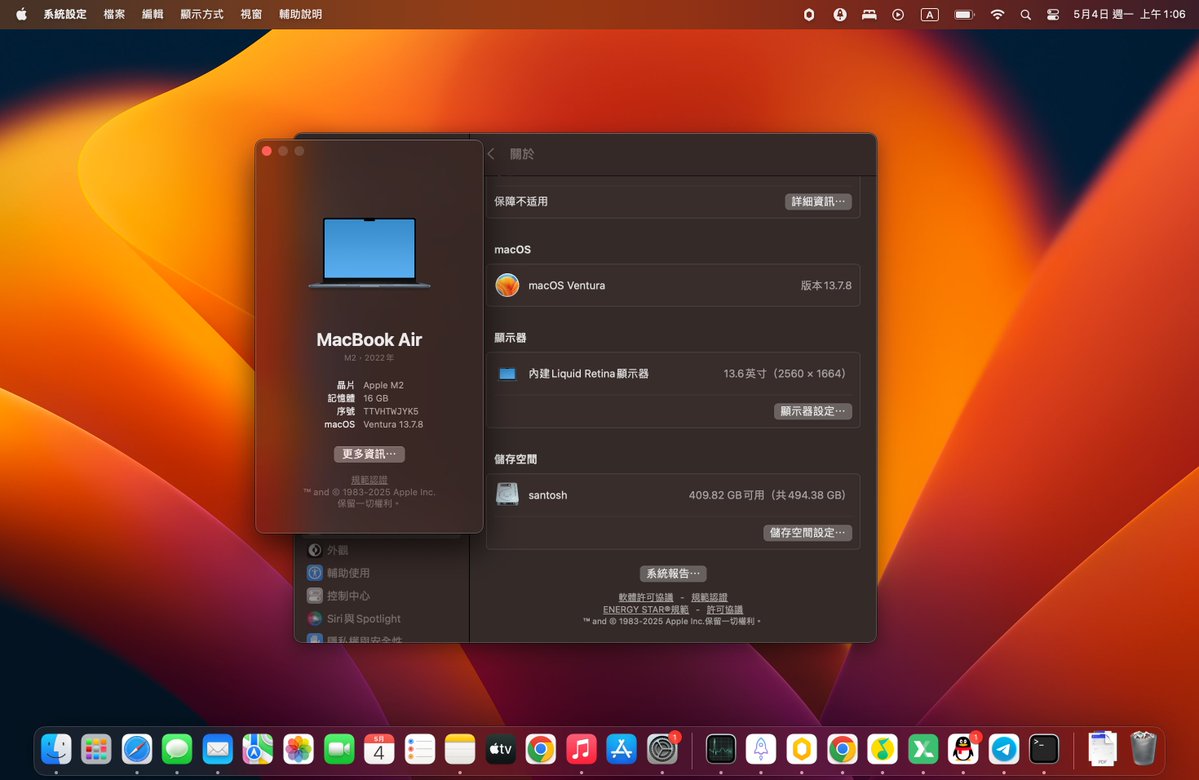Click the serial number TTVHTWJYK5
1199x780 pixels.
(391, 411)
